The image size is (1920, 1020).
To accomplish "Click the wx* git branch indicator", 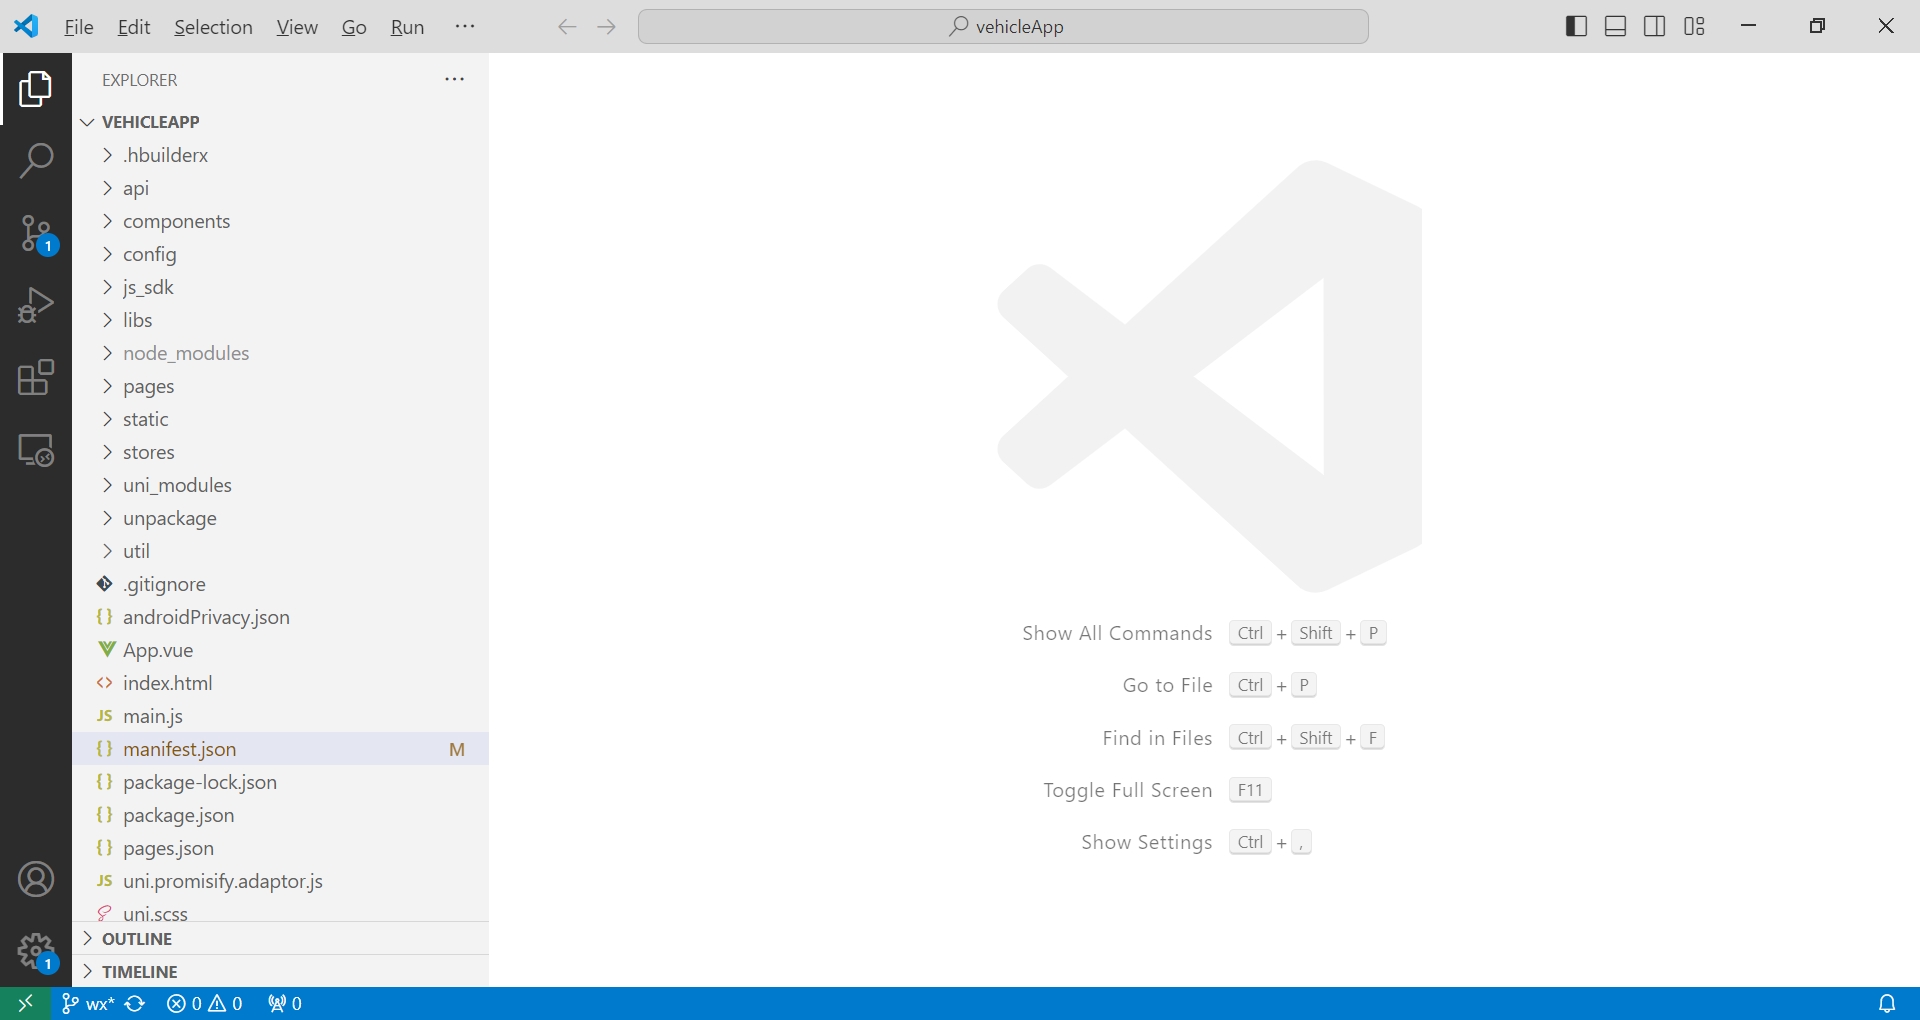I will [87, 1003].
